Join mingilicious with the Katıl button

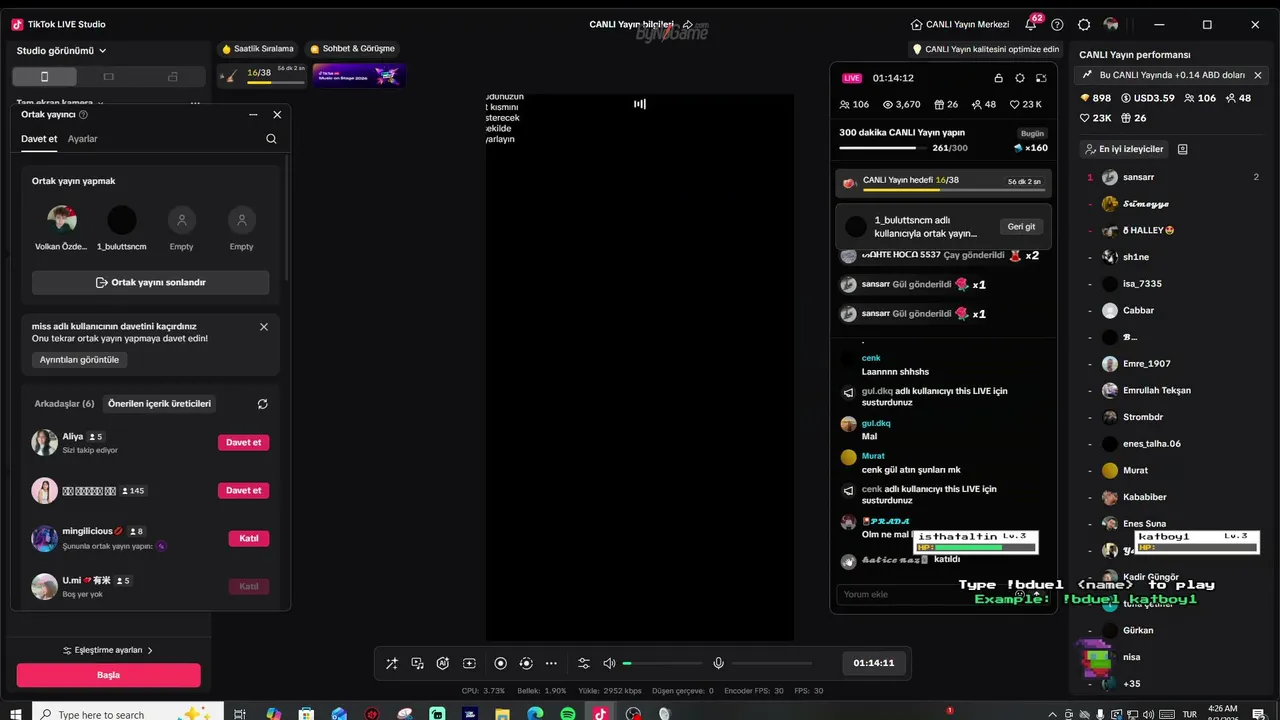click(249, 539)
